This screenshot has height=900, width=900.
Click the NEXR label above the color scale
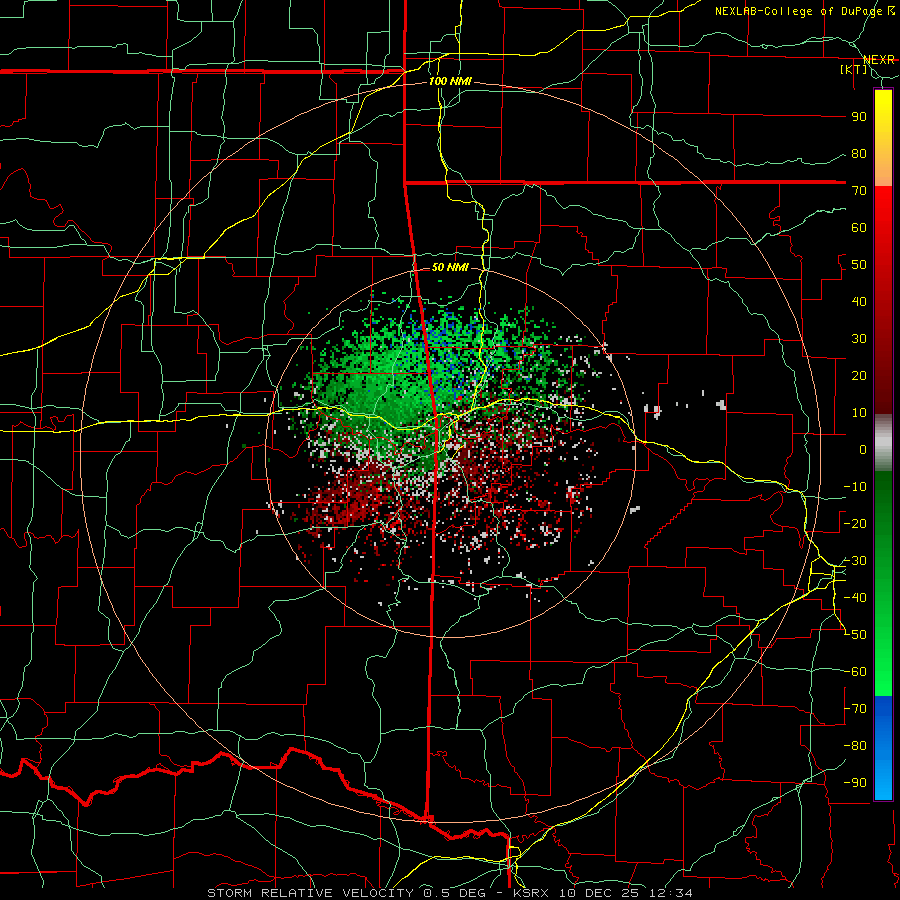click(x=879, y=60)
